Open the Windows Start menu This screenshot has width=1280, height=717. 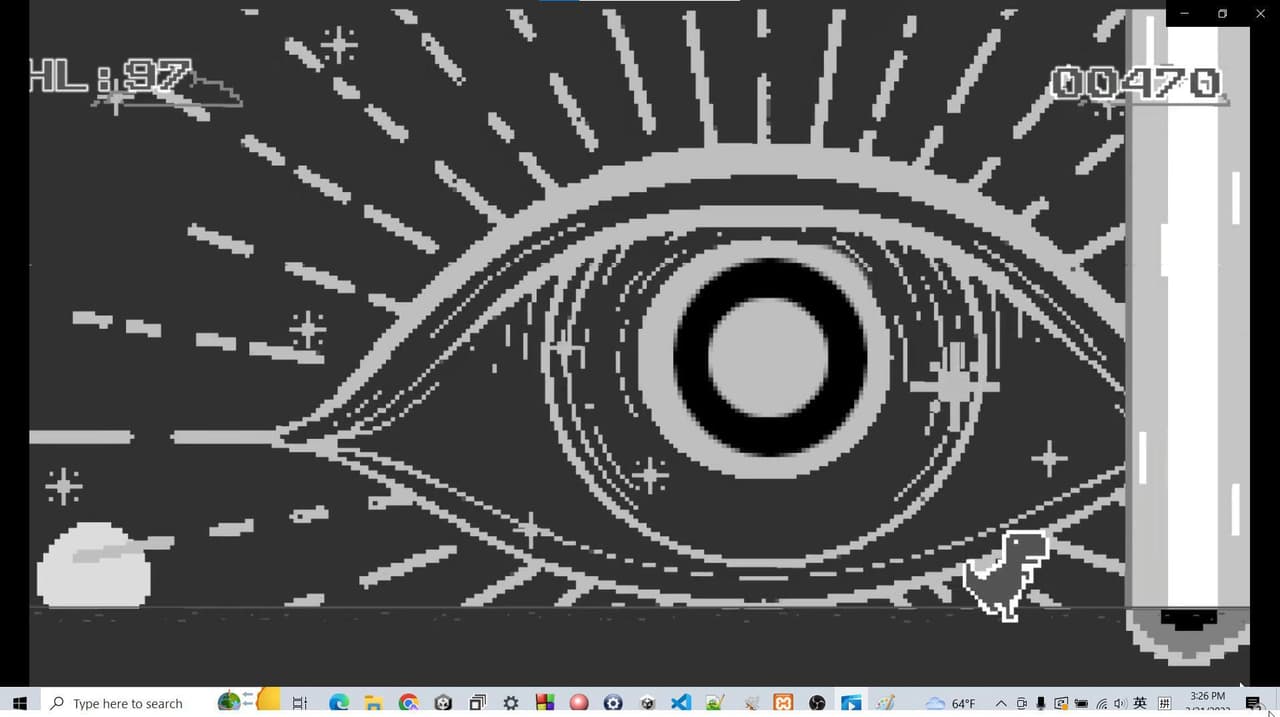(x=19, y=703)
